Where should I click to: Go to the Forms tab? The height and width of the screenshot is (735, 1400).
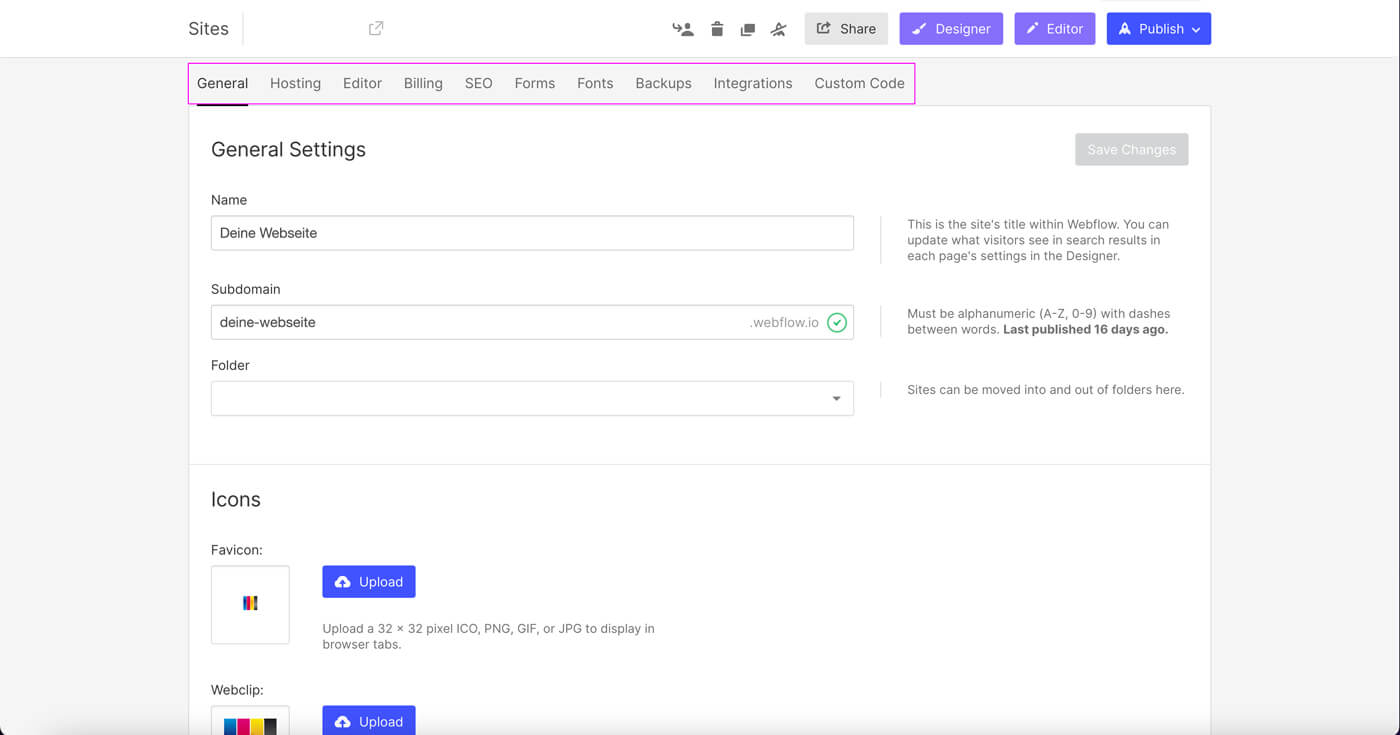click(535, 83)
